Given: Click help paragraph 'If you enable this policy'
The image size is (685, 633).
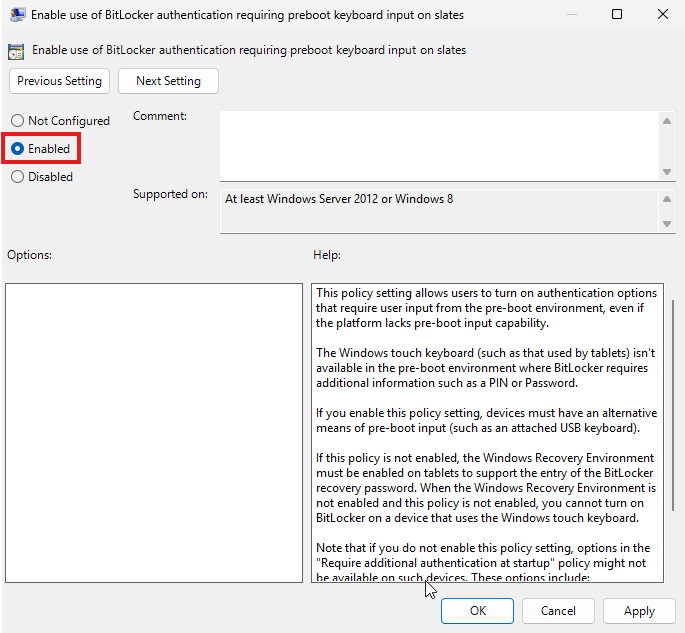Looking at the screenshot, I should click(486, 420).
